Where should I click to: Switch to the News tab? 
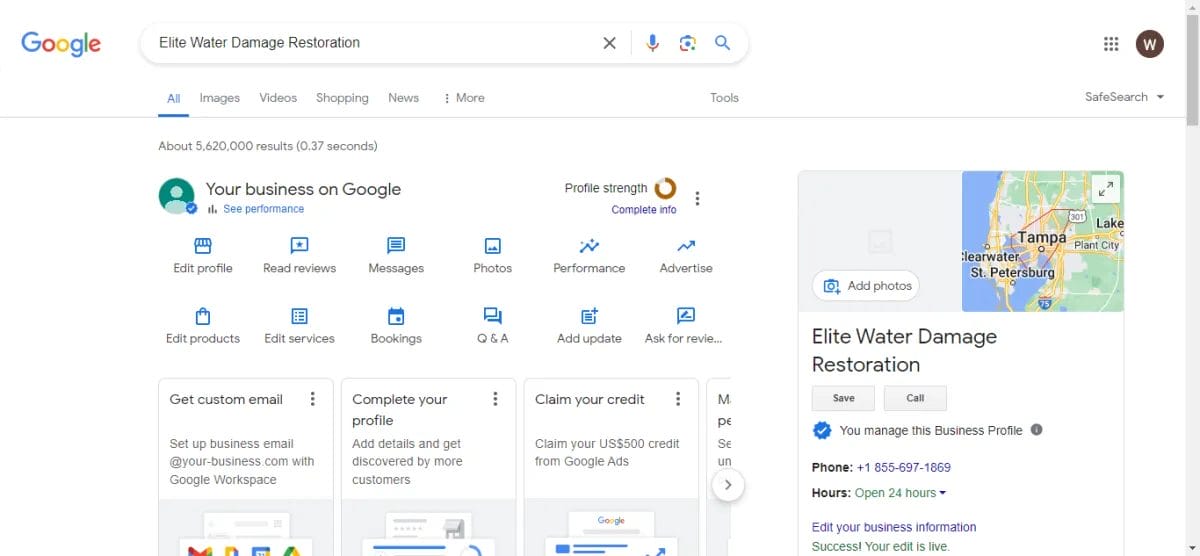pos(403,98)
